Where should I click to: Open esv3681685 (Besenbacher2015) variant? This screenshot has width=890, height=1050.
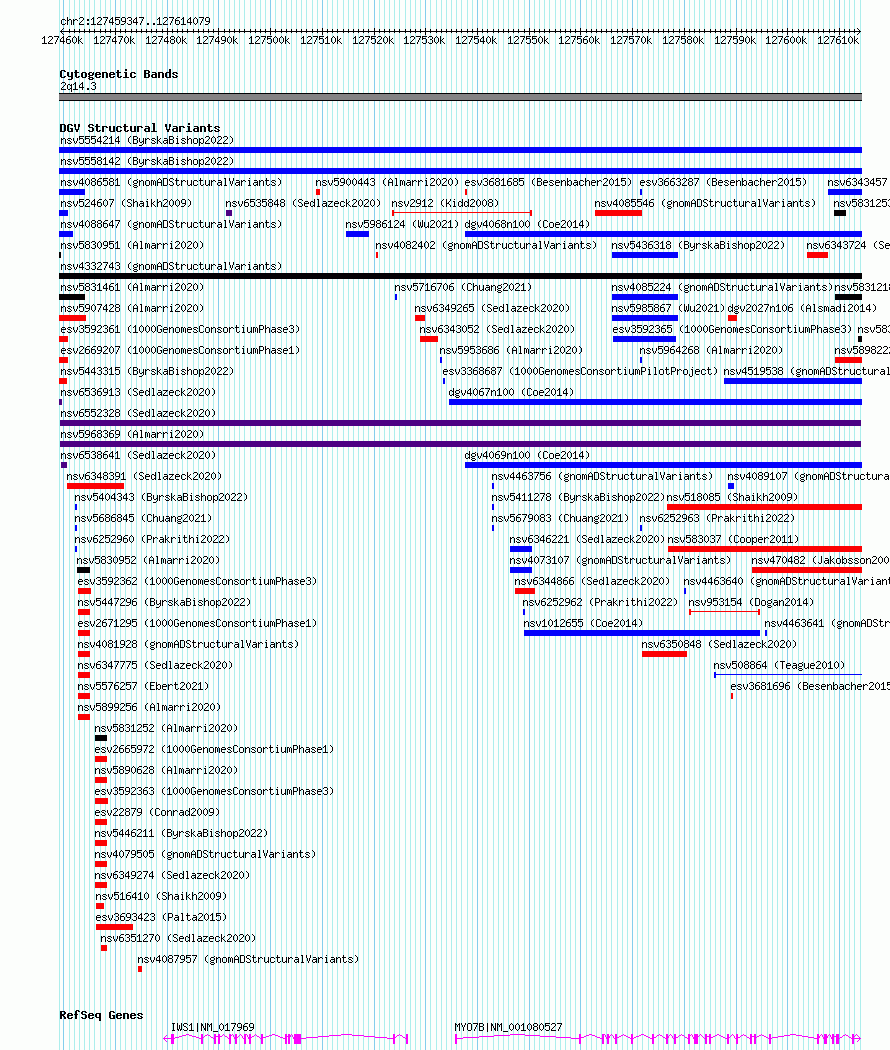(548, 182)
